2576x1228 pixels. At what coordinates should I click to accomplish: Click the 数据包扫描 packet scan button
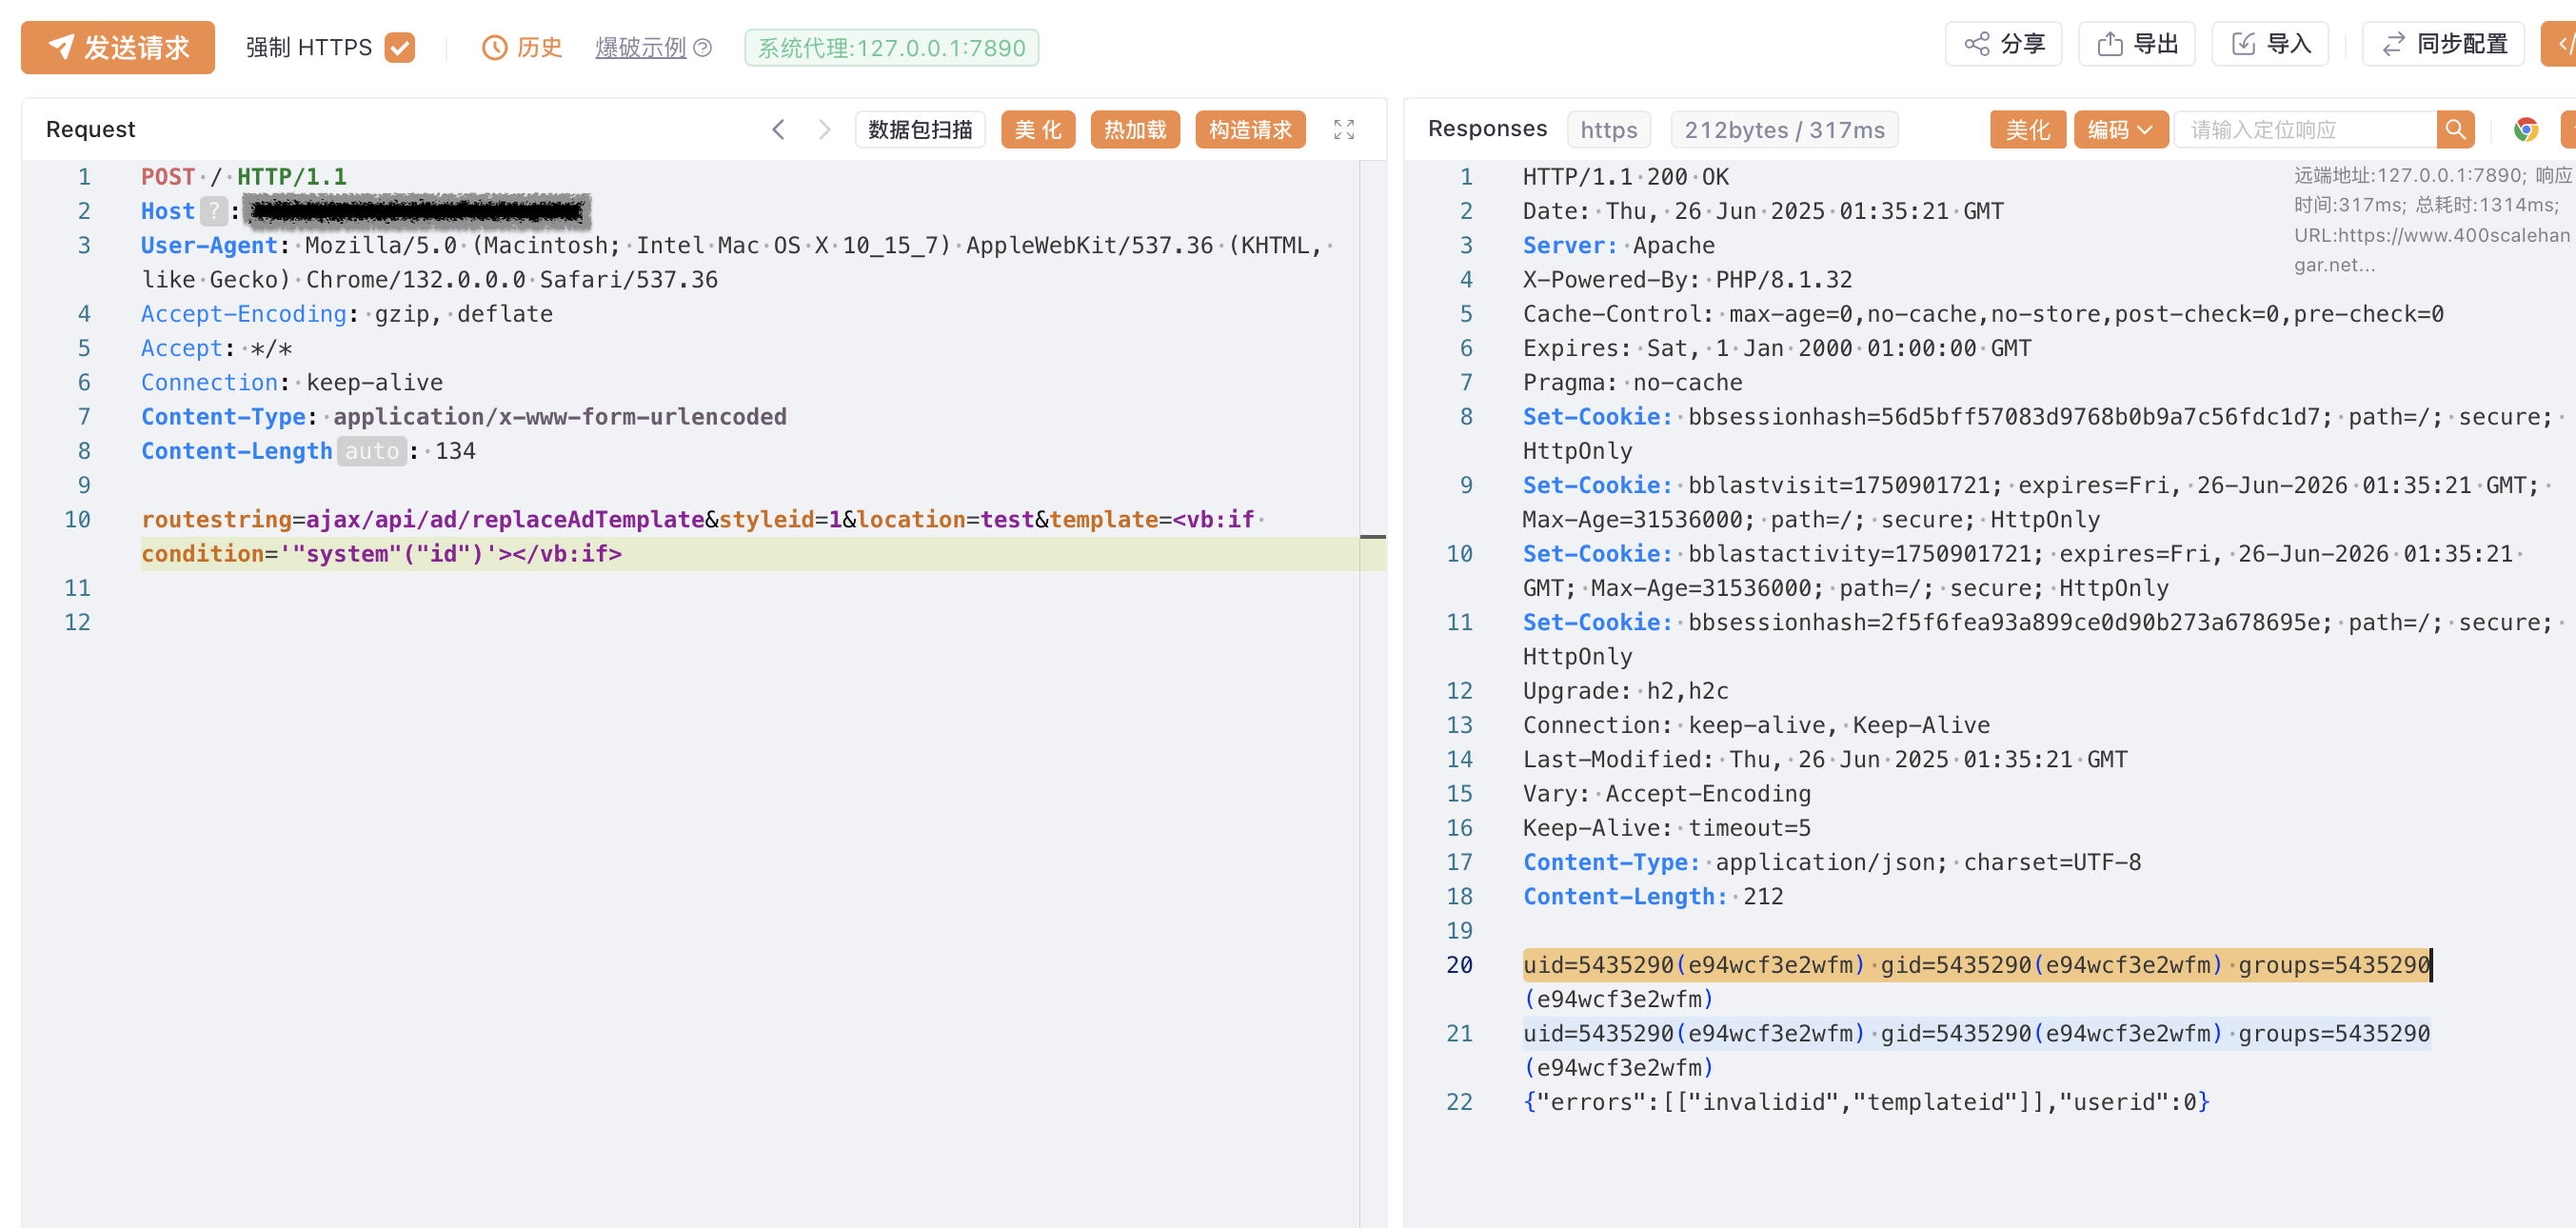(919, 129)
